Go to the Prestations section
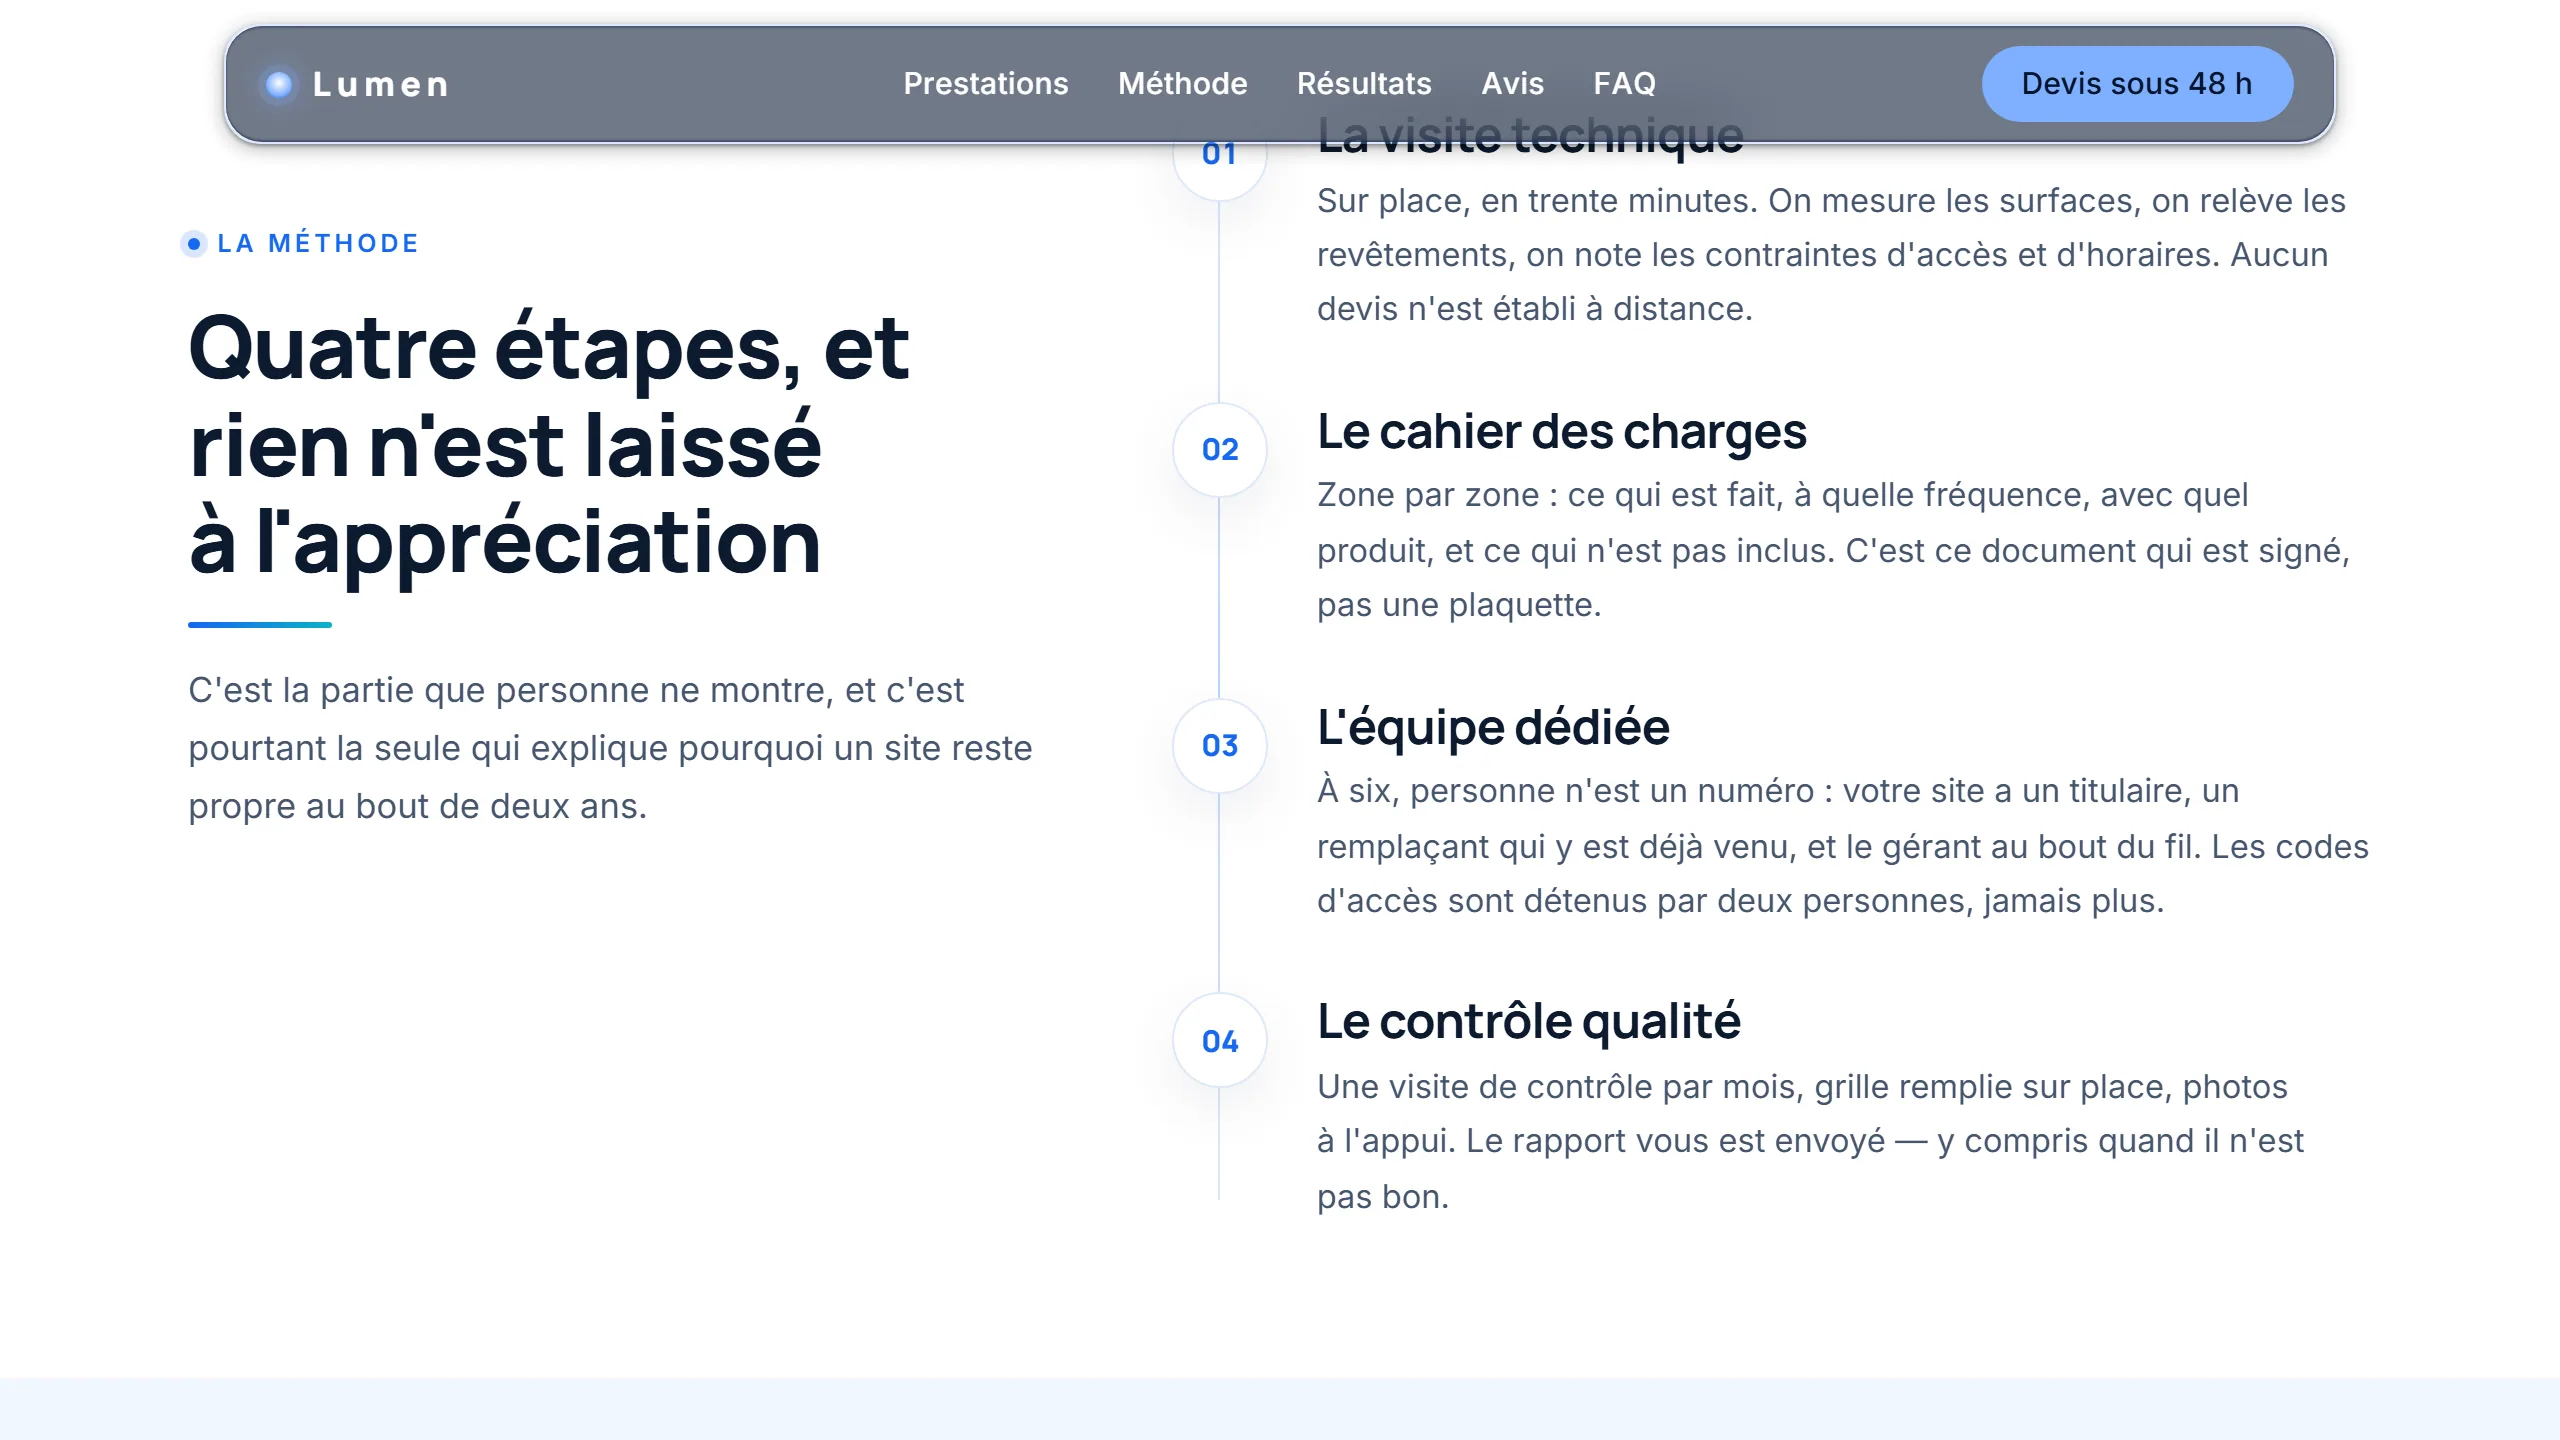Screen dimensions: 2560x1440 985,83
